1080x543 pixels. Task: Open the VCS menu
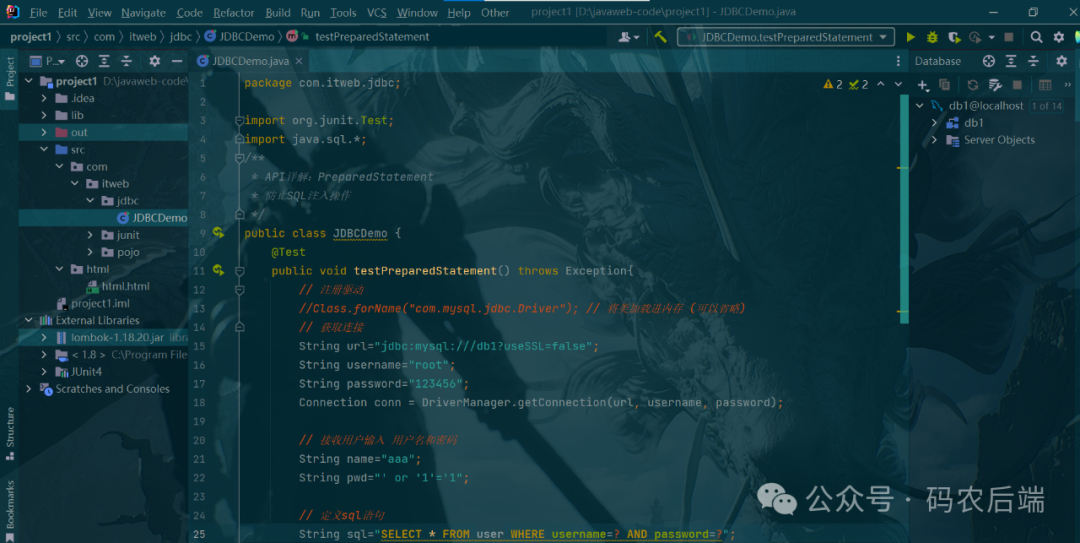[x=377, y=12]
